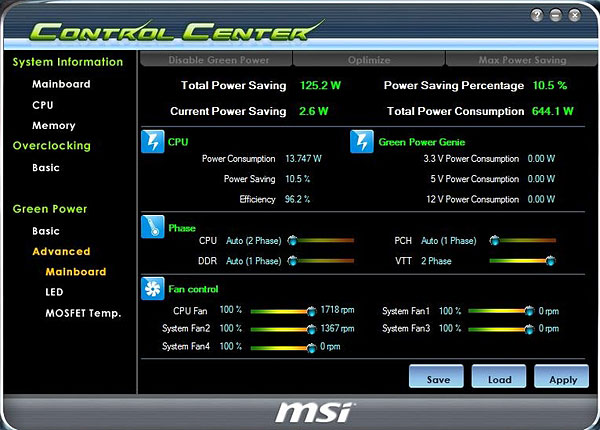Click CPU Fan 1718 rpm reading
The image size is (600, 430).
pos(338,310)
